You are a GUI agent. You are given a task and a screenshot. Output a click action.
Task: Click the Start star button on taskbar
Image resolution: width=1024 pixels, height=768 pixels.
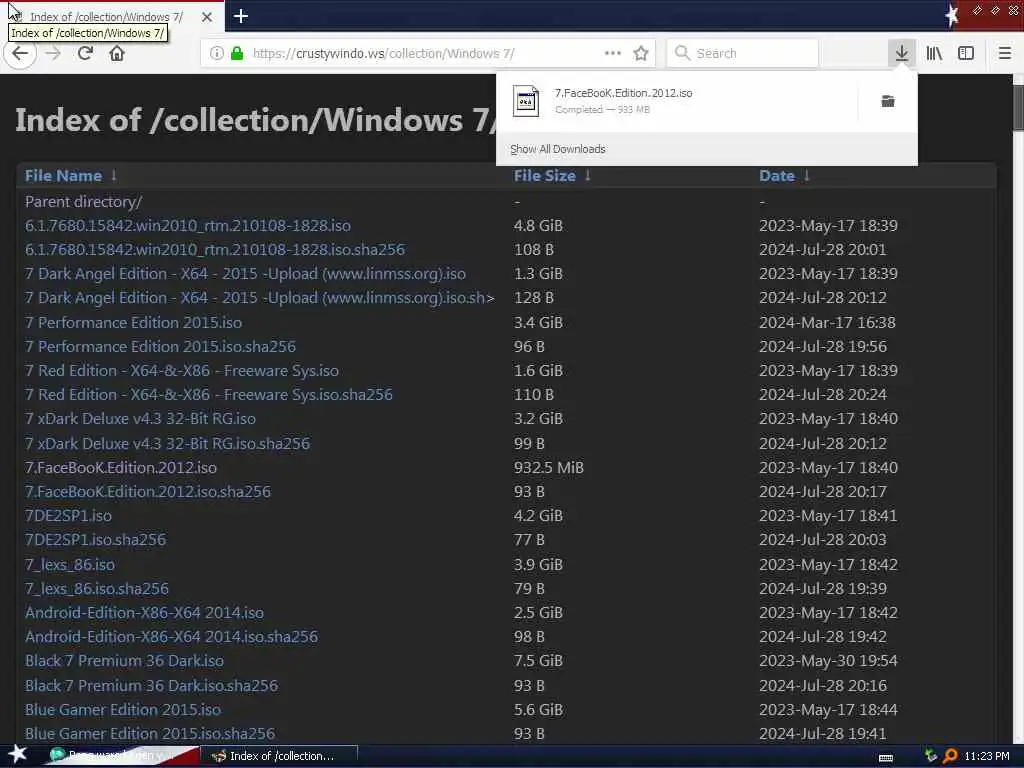(x=18, y=755)
